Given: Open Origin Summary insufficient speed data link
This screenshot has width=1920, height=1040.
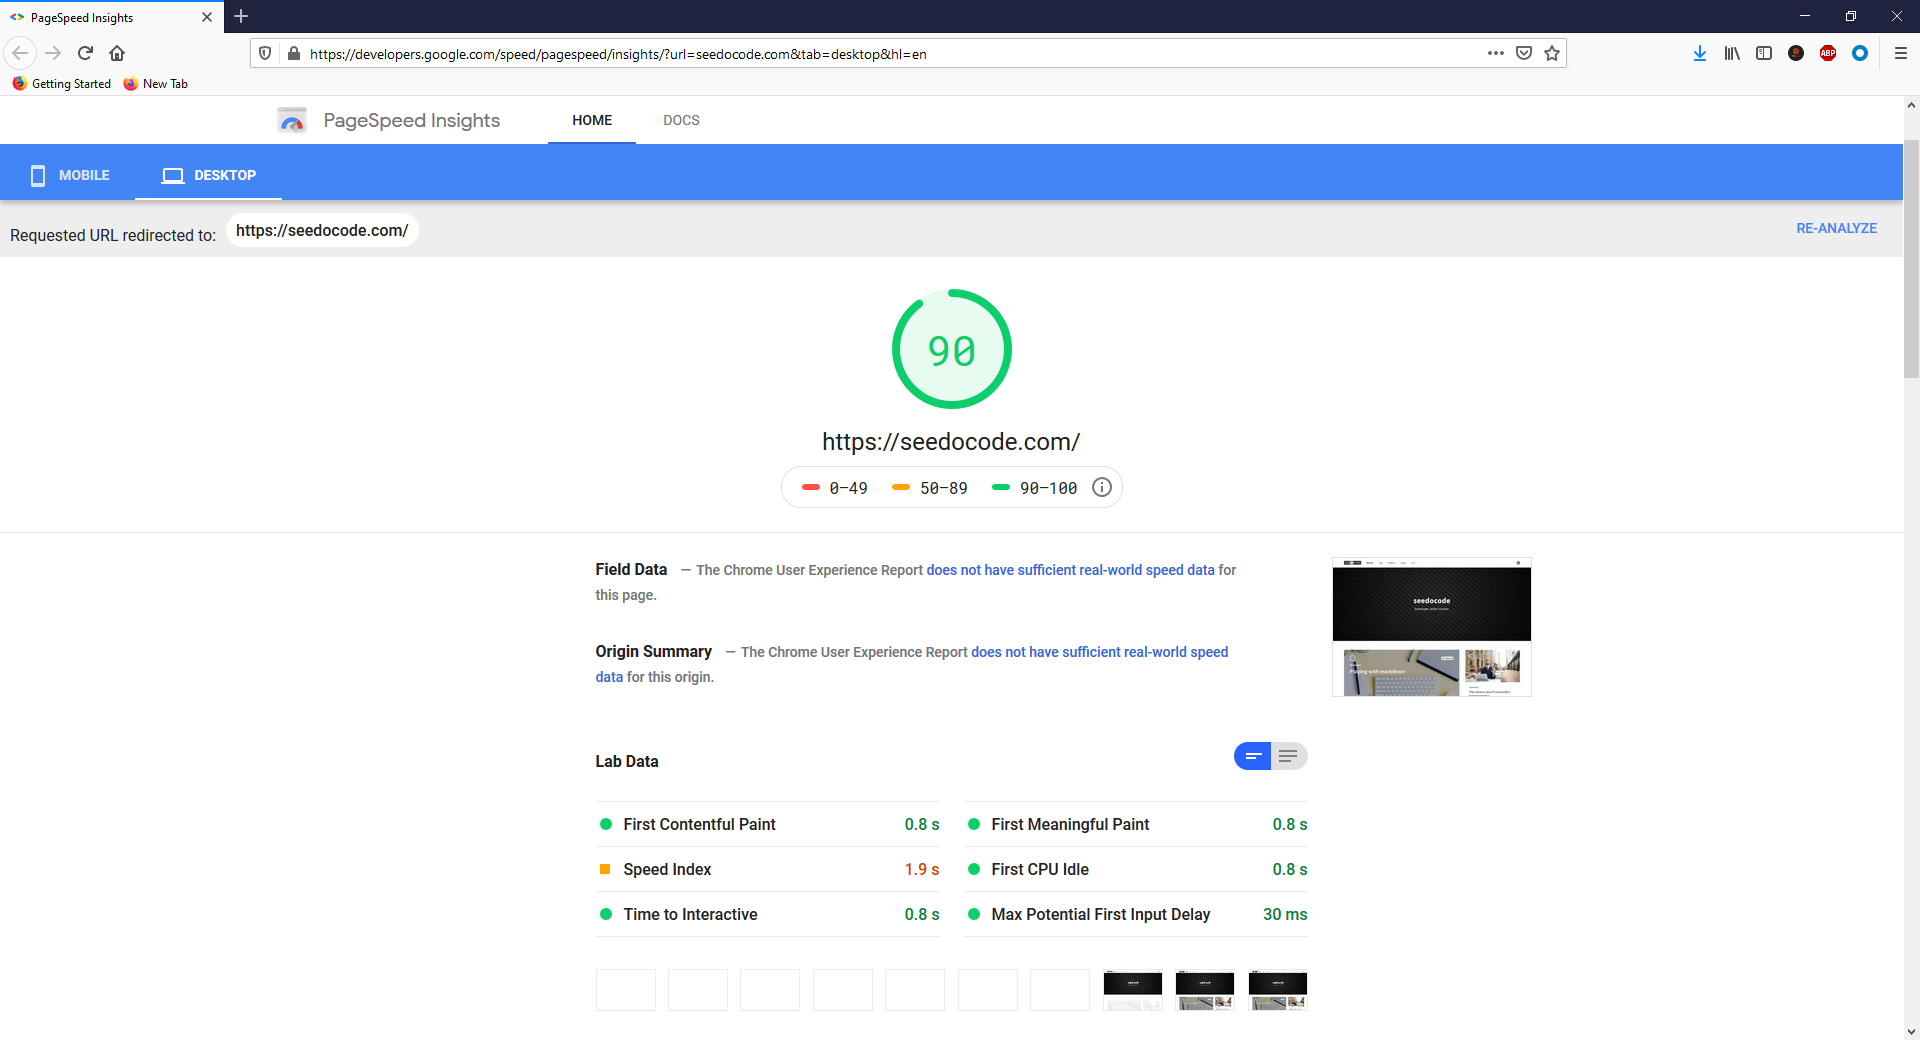Looking at the screenshot, I should click(1099, 652).
